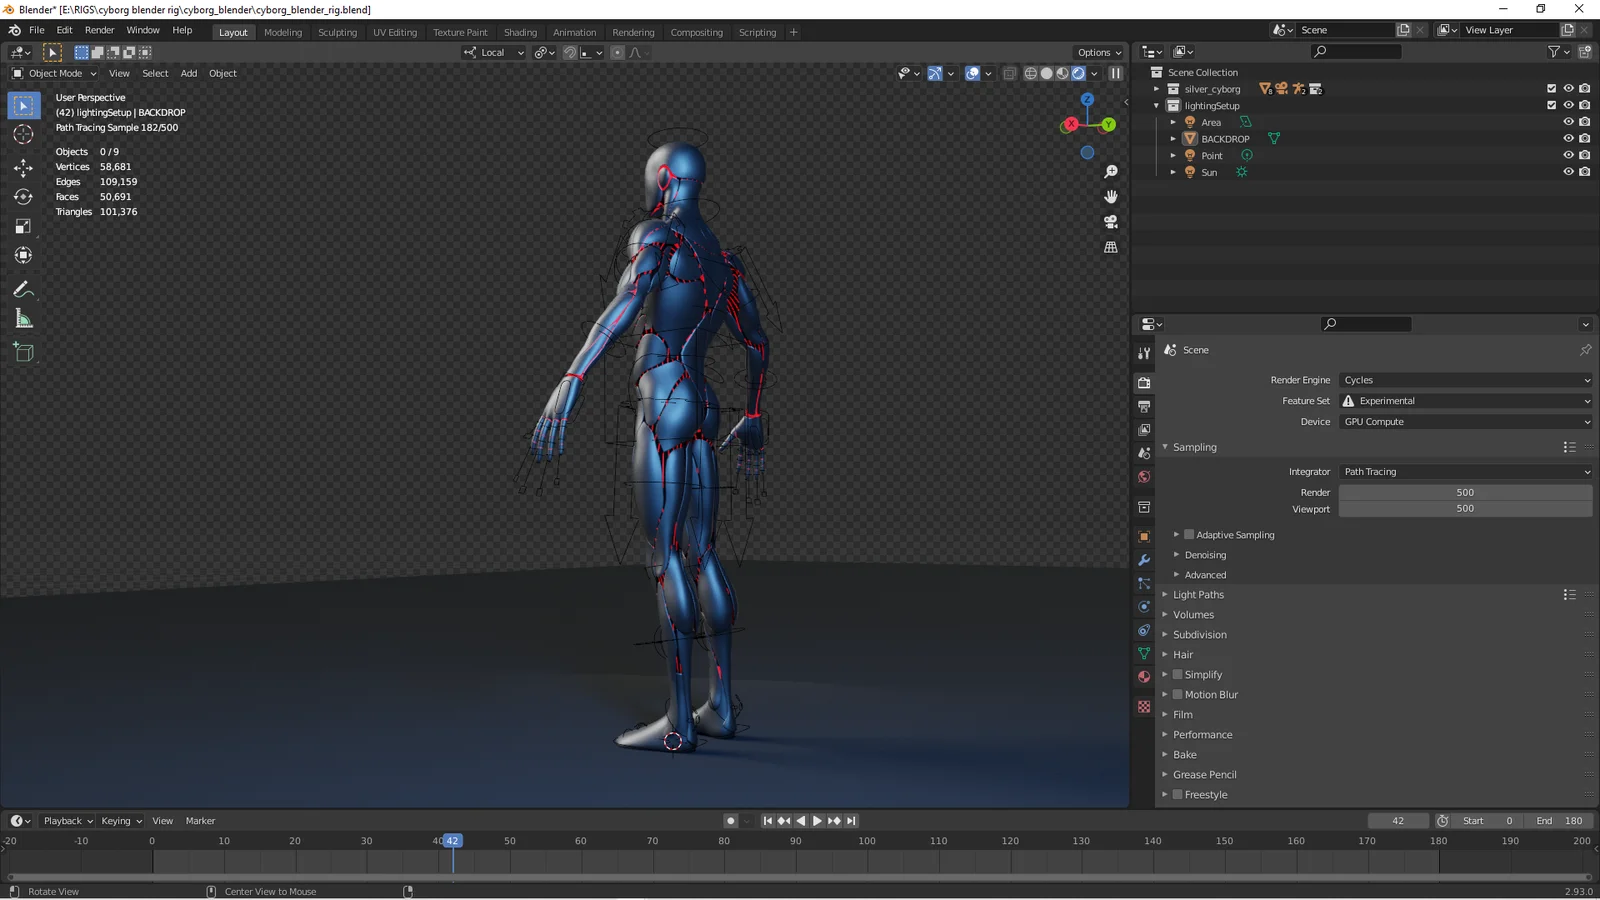Screen dimensions: 1600x900
Task: Hide the Point light in the outliner
Action: 1568,155
